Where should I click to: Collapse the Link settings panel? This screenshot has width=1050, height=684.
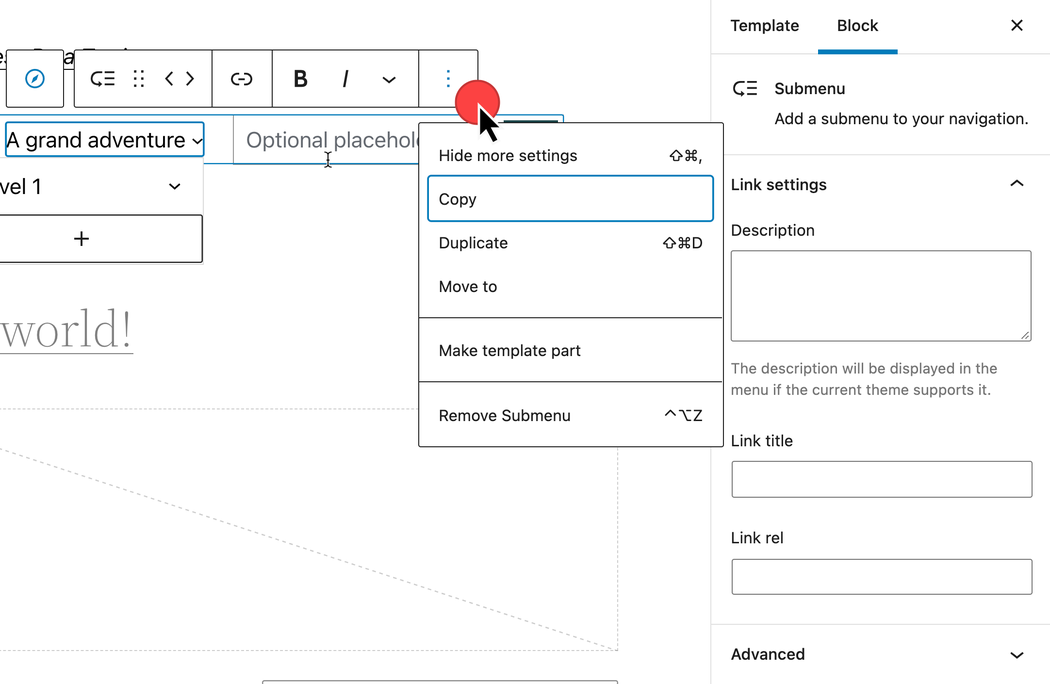[x=1017, y=184]
